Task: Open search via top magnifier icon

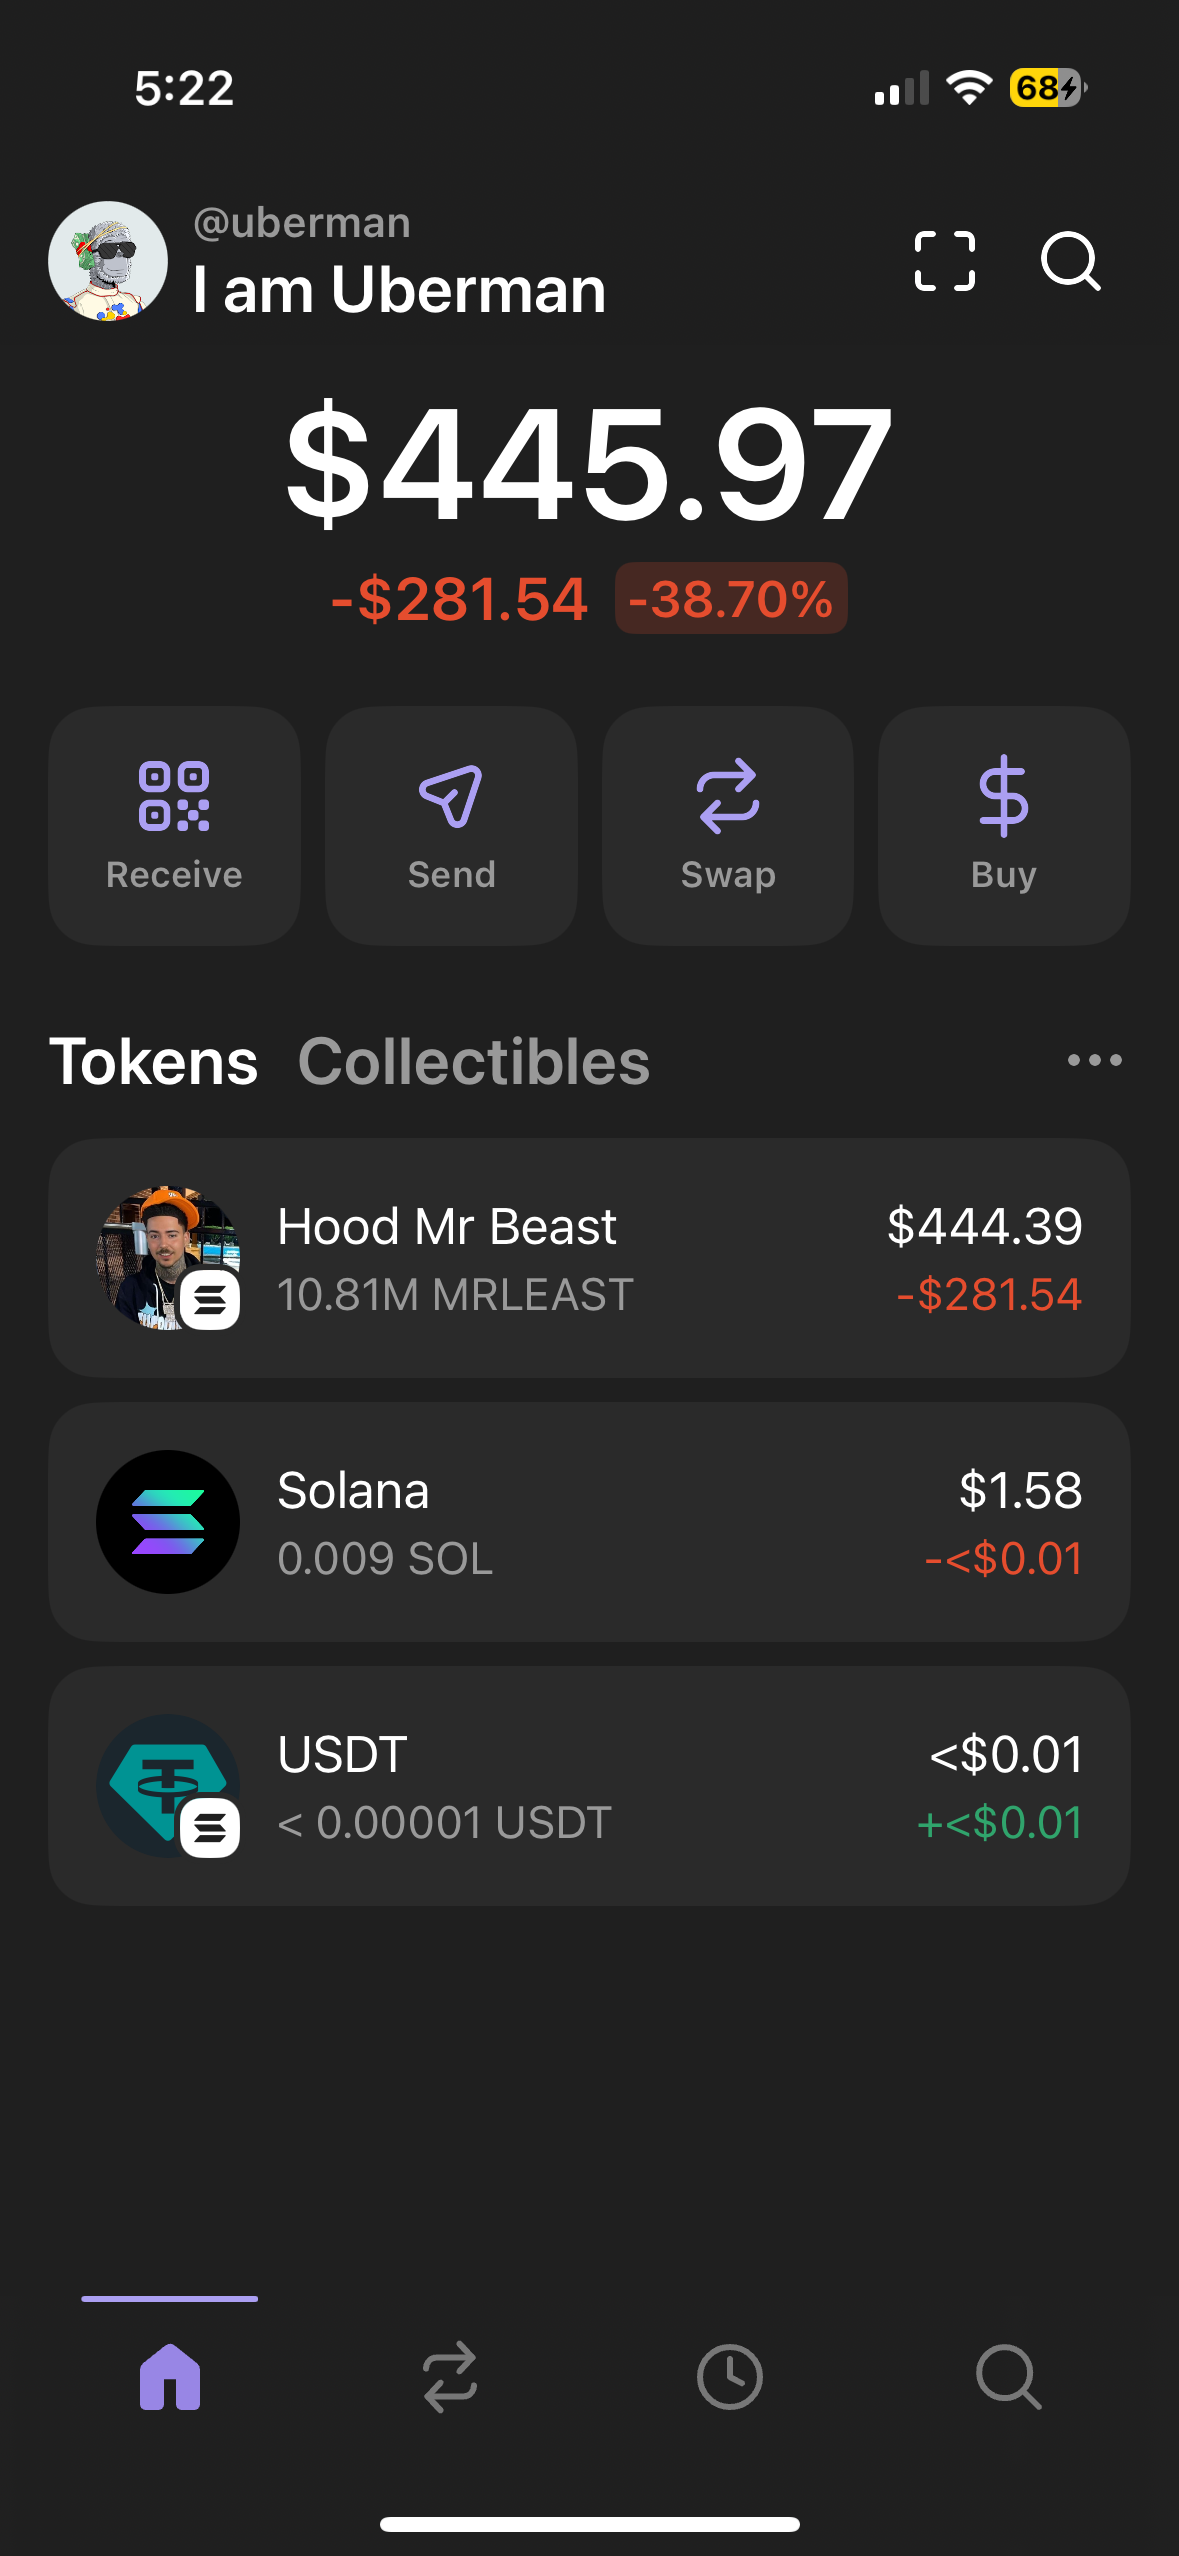Action: pyautogui.click(x=1070, y=261)
